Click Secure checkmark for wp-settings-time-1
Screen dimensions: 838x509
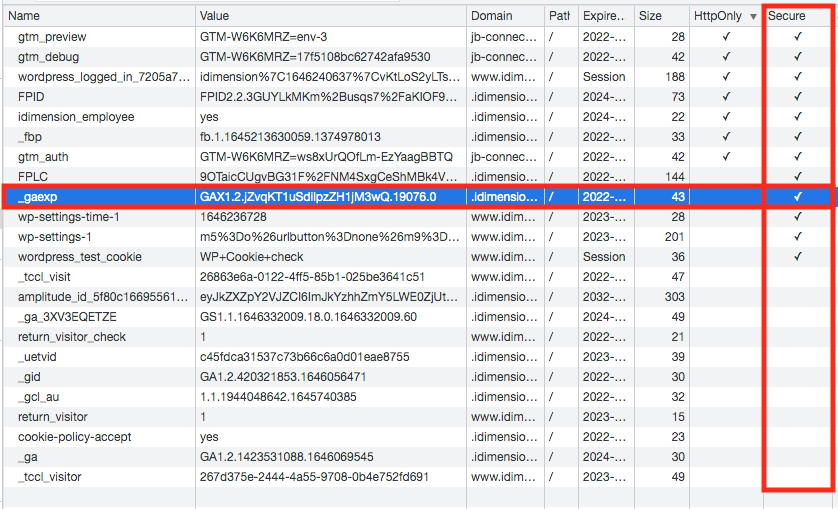[x=798, y=217]
